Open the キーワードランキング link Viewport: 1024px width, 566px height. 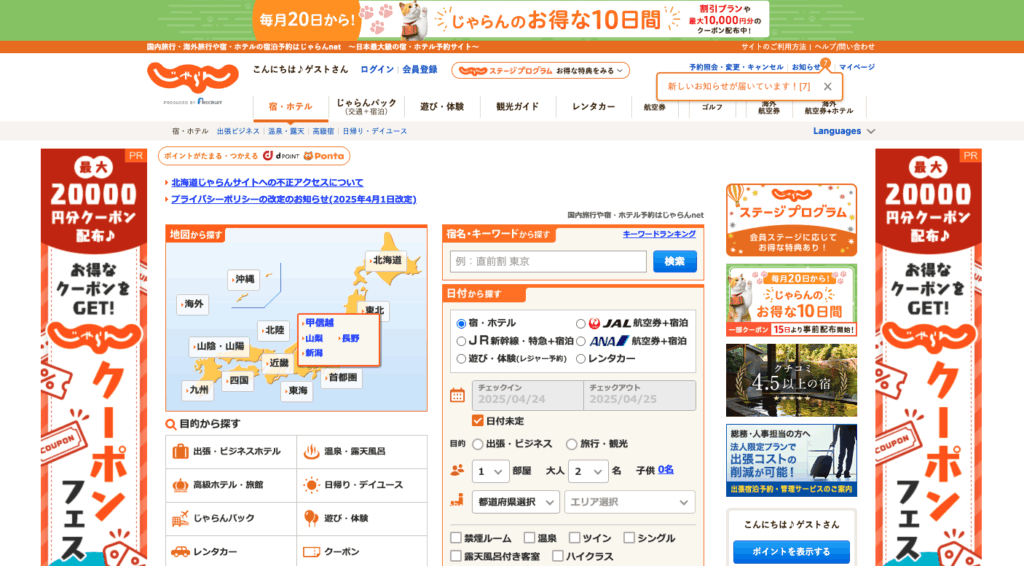(x=659, y=234)
